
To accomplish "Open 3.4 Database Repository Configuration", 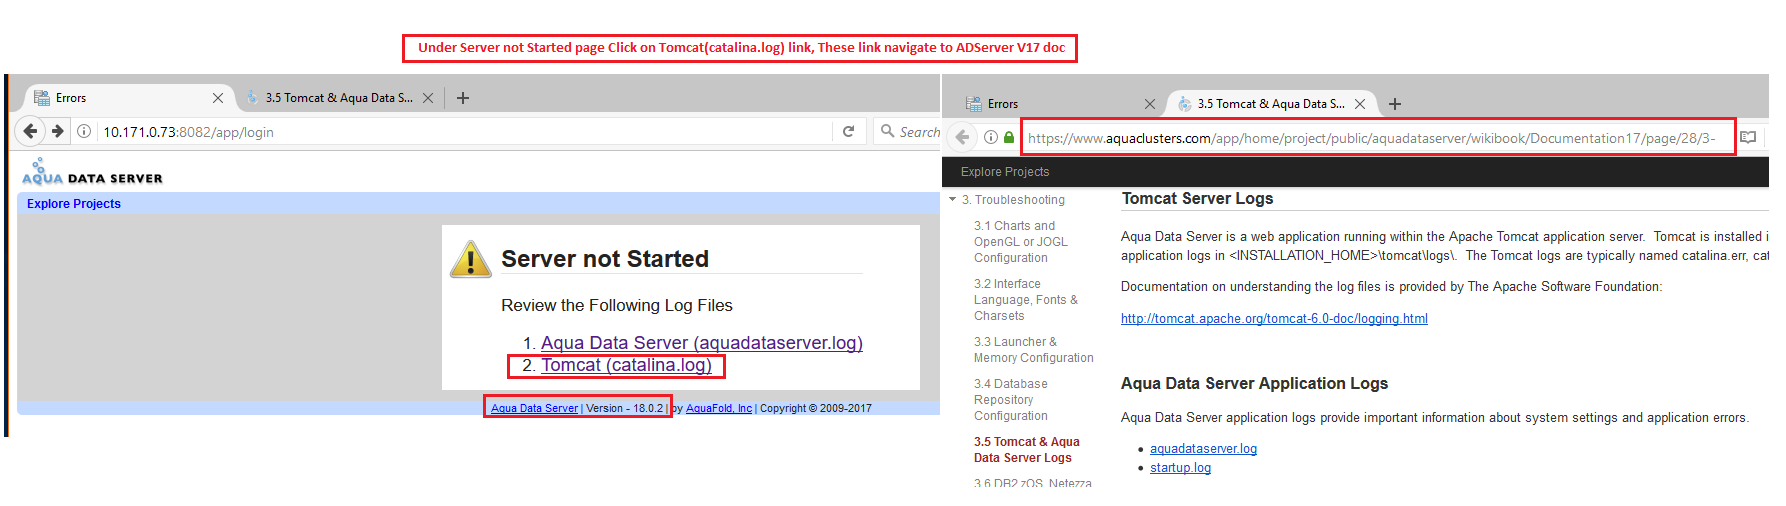I will 1011,400.
